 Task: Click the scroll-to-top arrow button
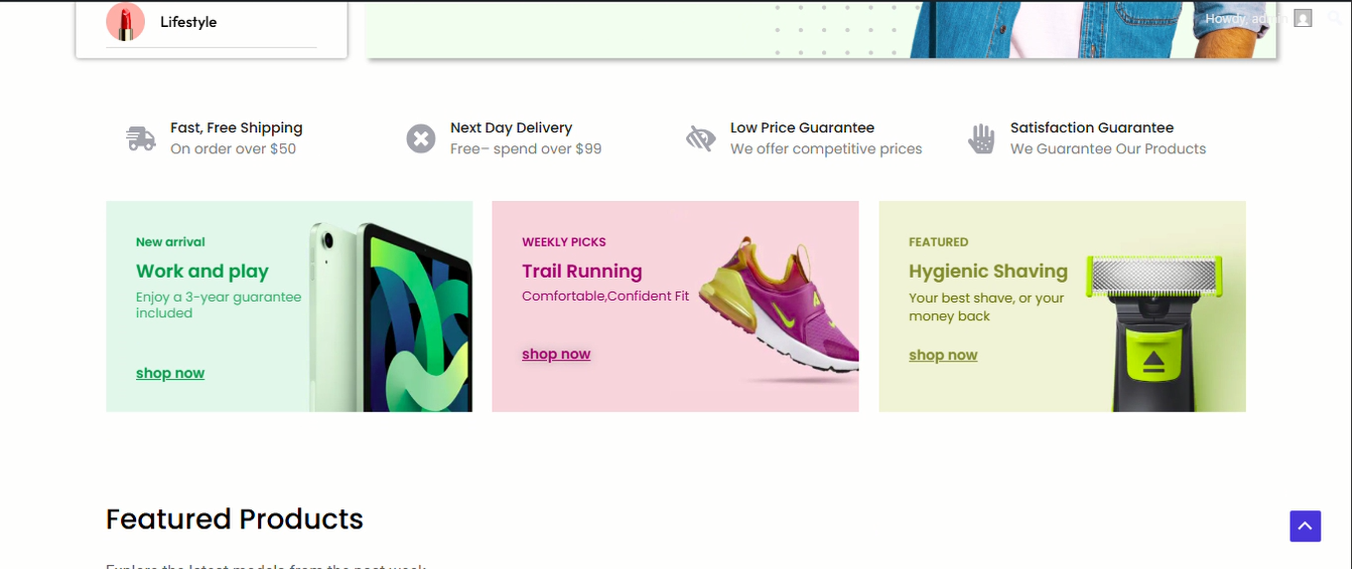(x=1305, y=526)
